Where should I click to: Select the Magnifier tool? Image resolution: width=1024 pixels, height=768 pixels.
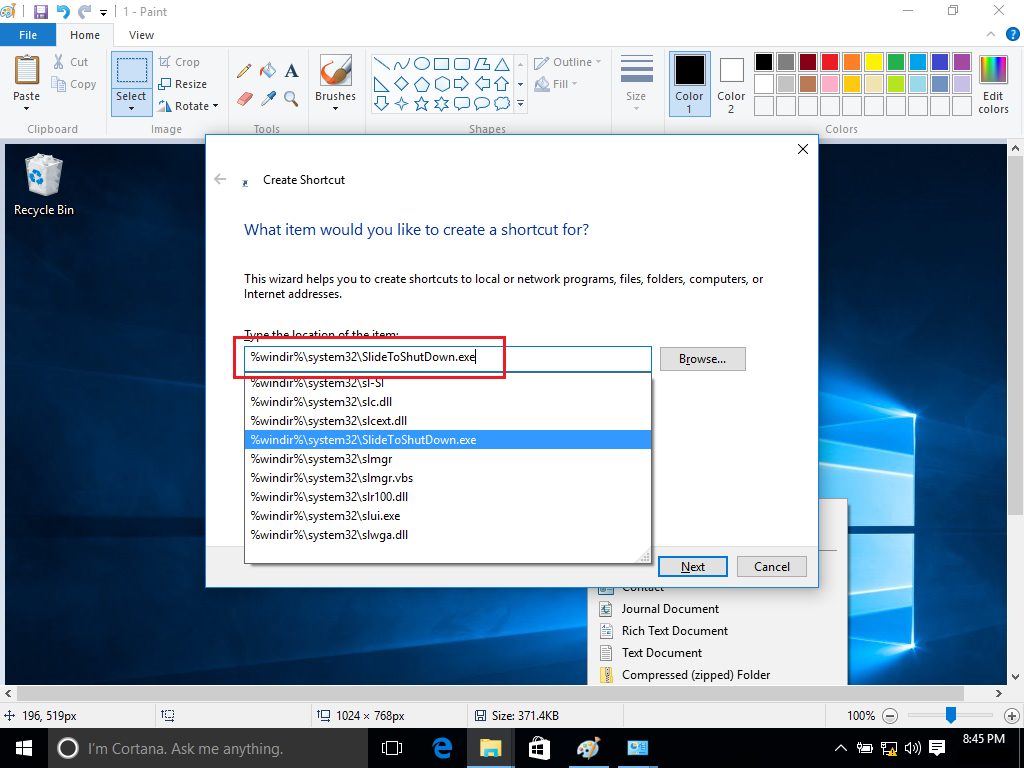[292, 98]
